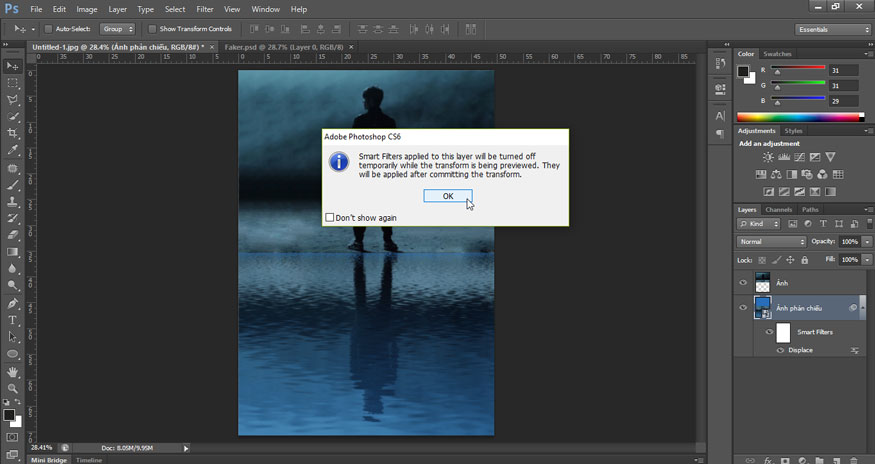Image resolution: width=875 pixels, height=464 pixels.
Task: Switch to the Swatches tab
Action: [777, 54]
